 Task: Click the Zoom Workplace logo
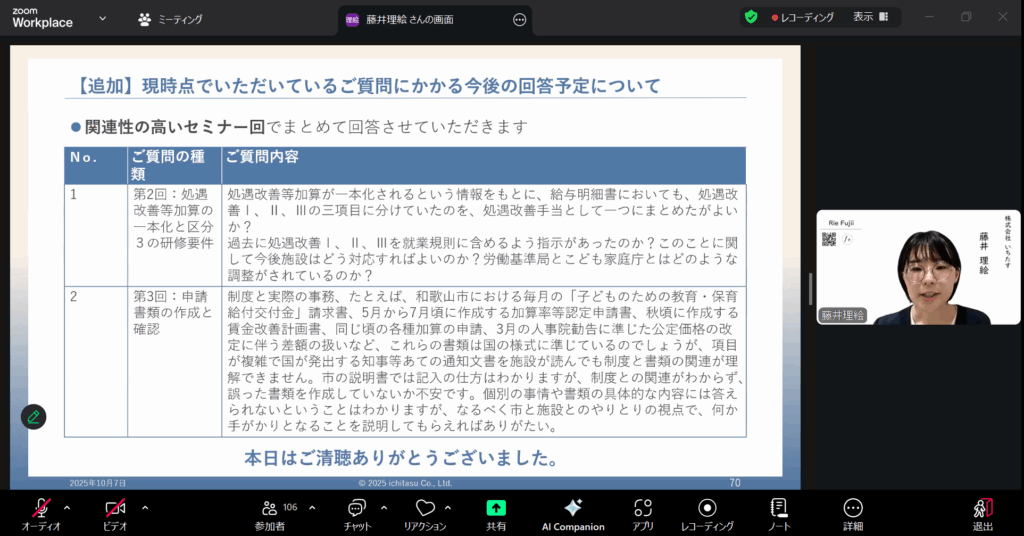click(42, 18)
